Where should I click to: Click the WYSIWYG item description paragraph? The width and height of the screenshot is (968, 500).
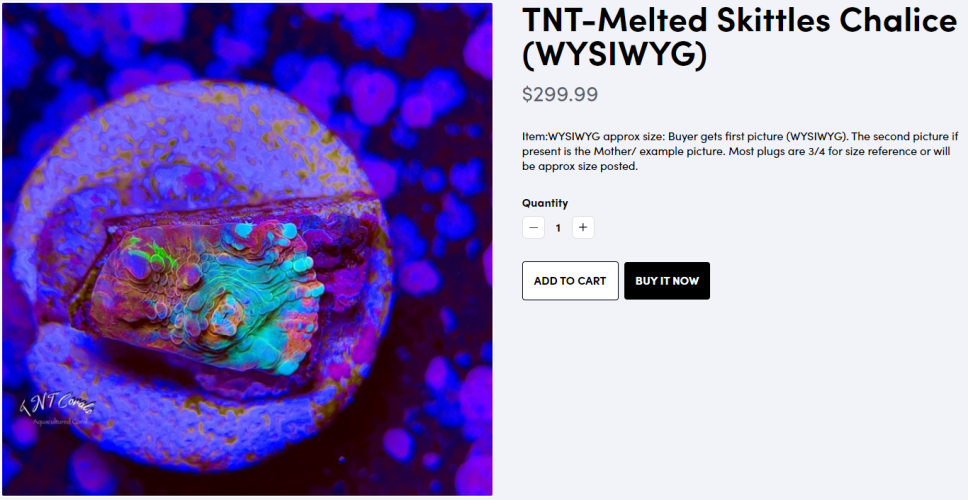coord(736,151)
